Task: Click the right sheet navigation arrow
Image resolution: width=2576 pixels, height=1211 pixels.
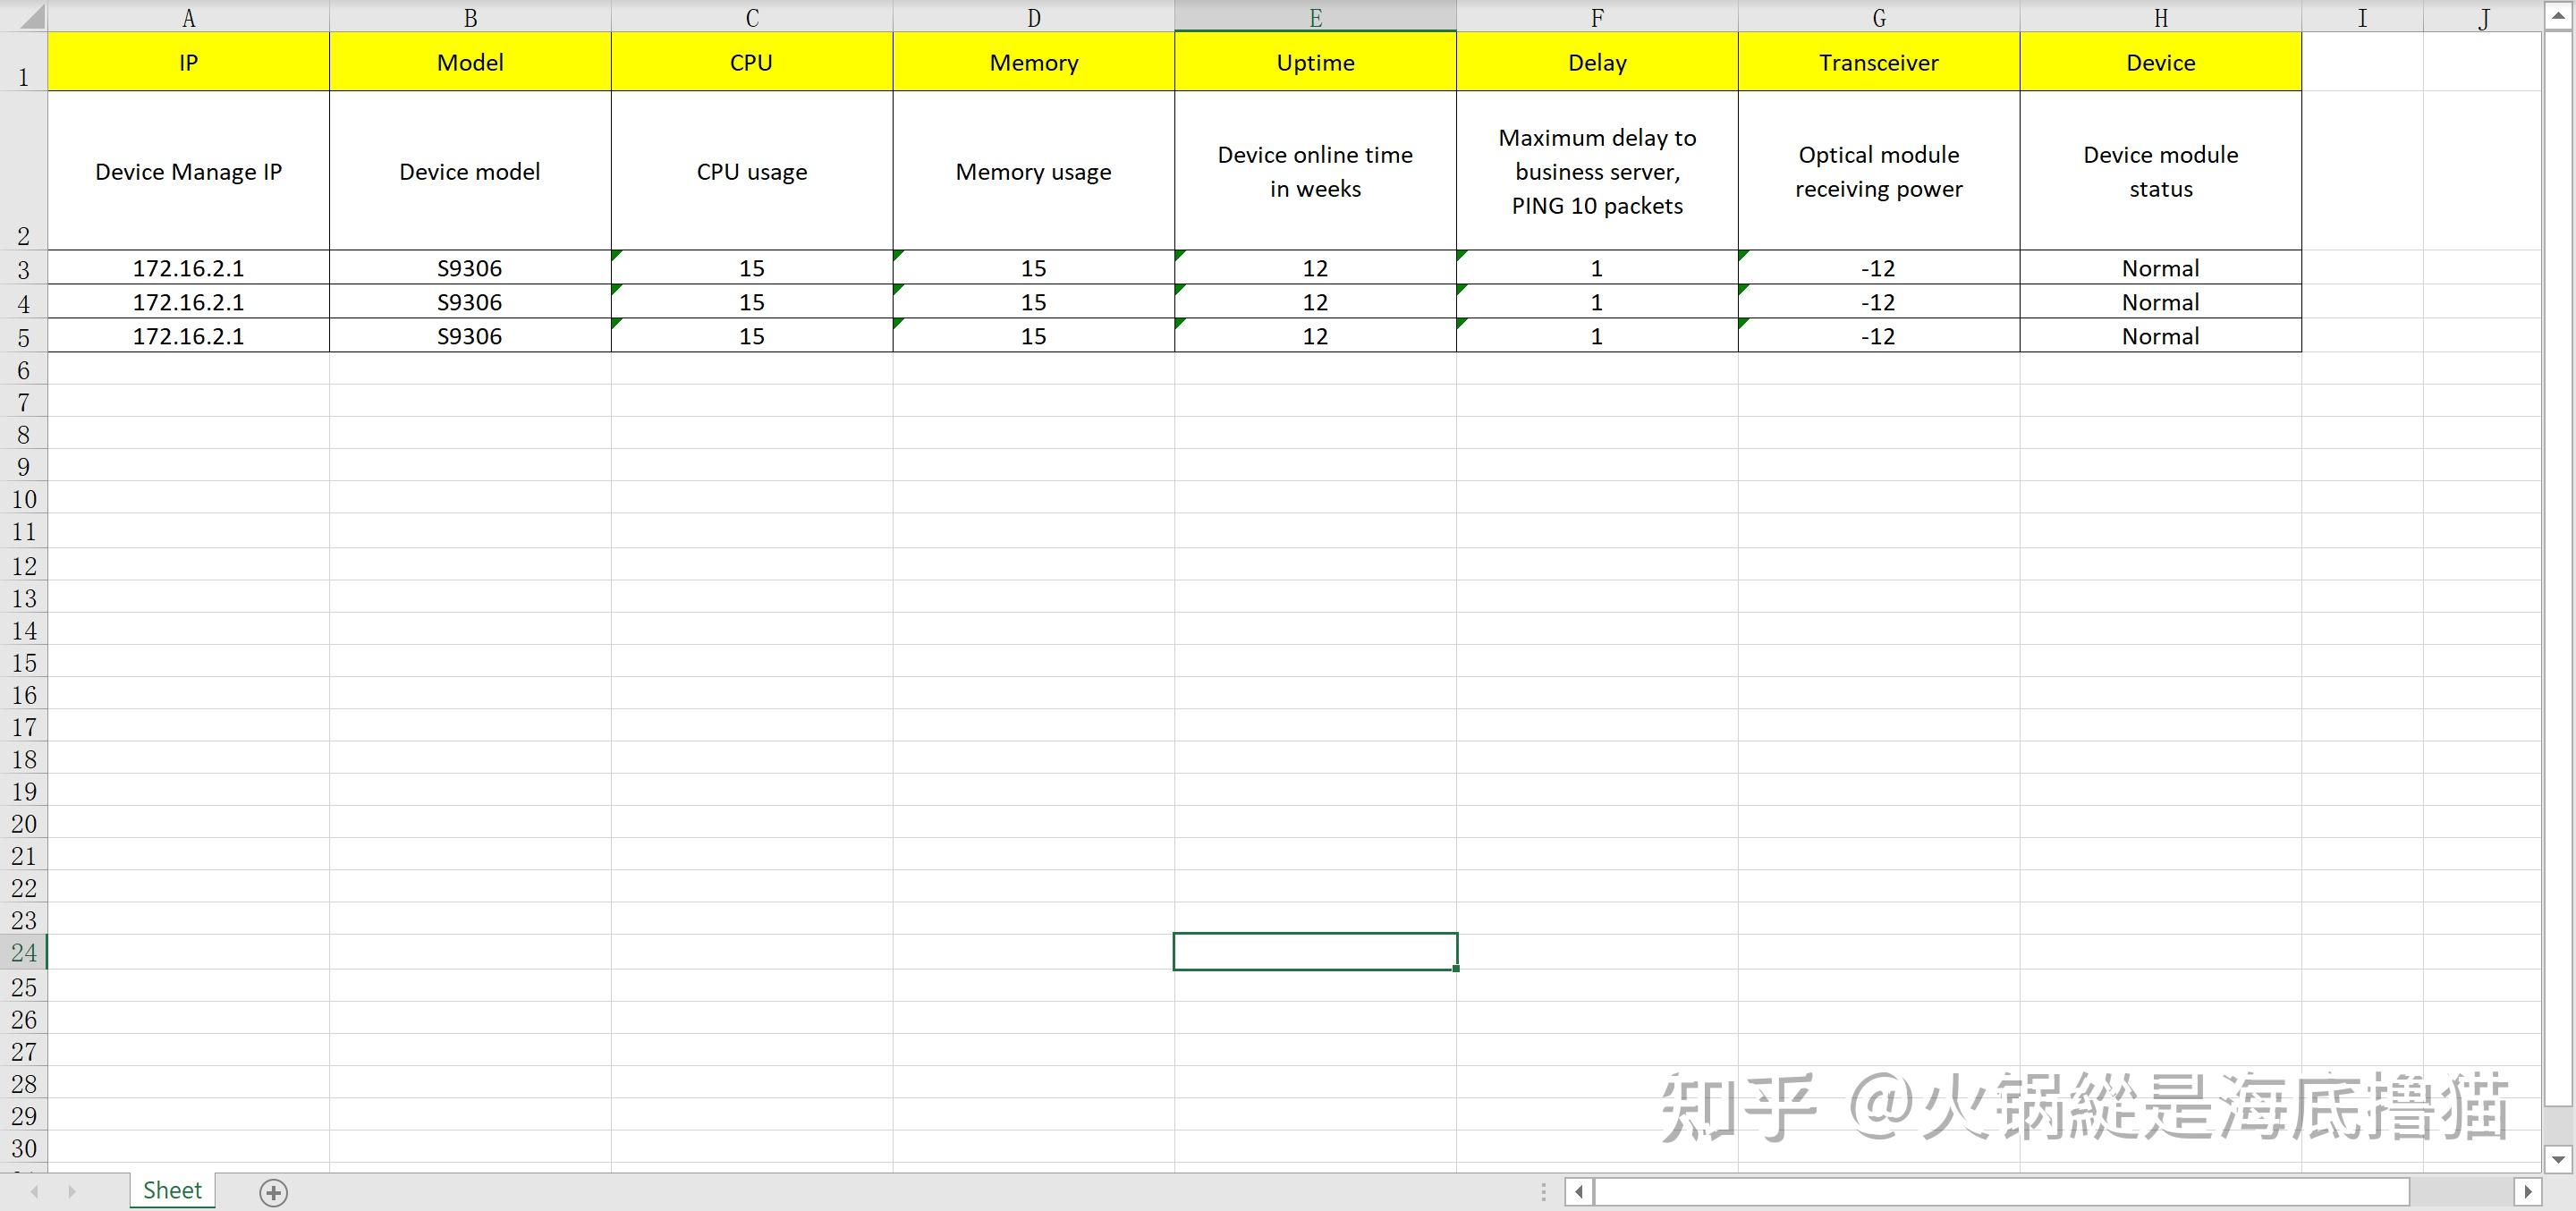Action: (x=72, y=1191)
